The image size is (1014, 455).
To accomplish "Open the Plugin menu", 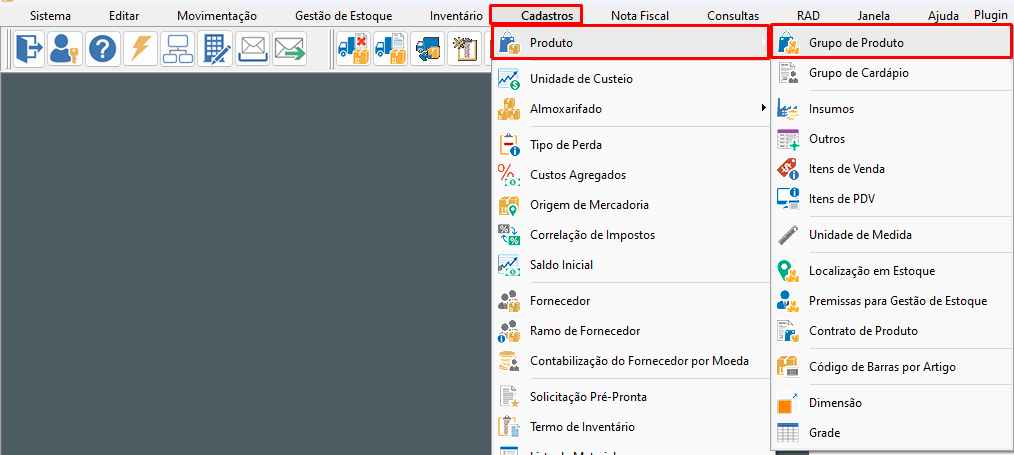I will (991, 15).
